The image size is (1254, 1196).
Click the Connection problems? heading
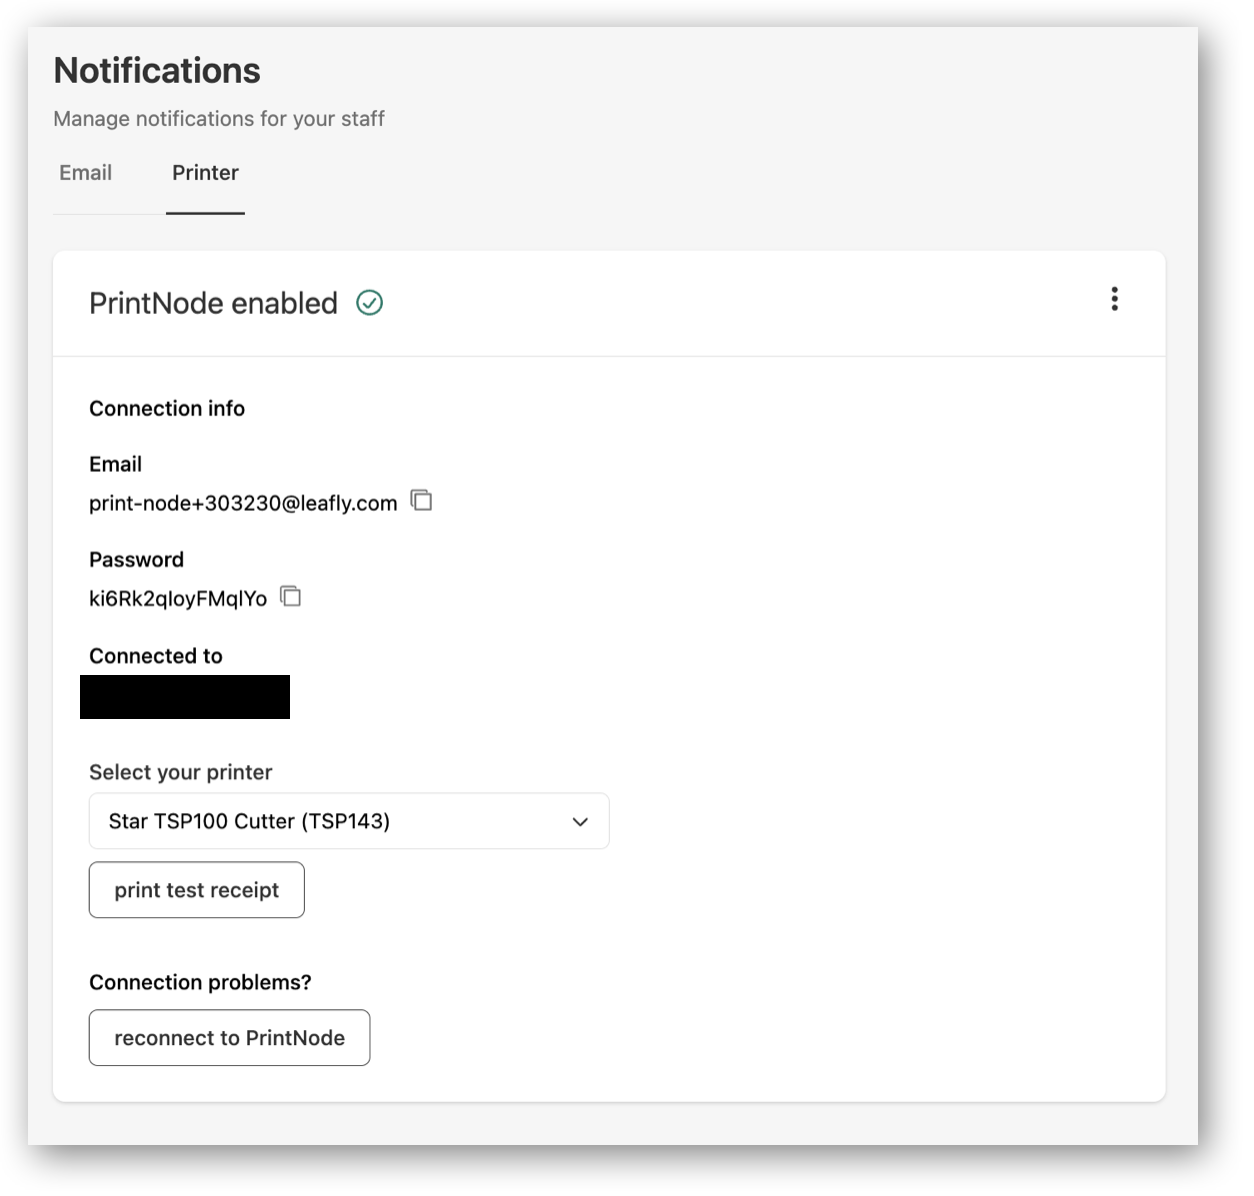coord(200,982)
